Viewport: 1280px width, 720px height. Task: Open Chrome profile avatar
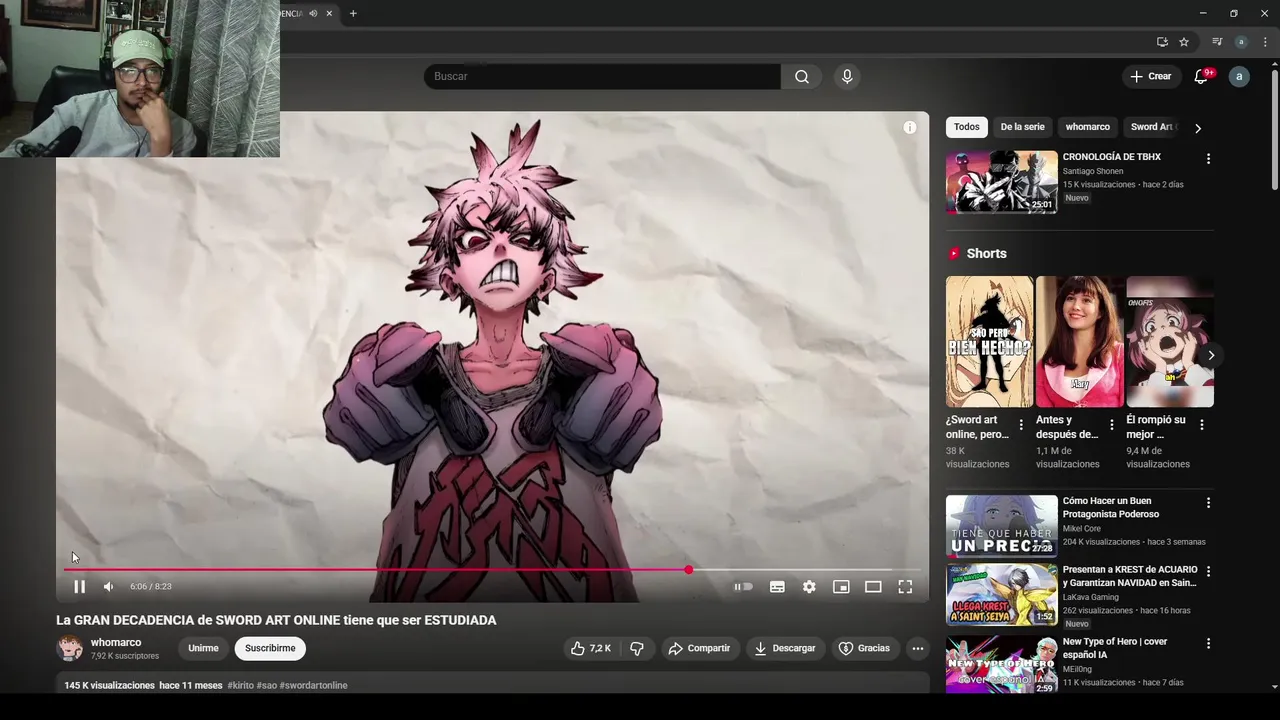(x=1241, y=42)
